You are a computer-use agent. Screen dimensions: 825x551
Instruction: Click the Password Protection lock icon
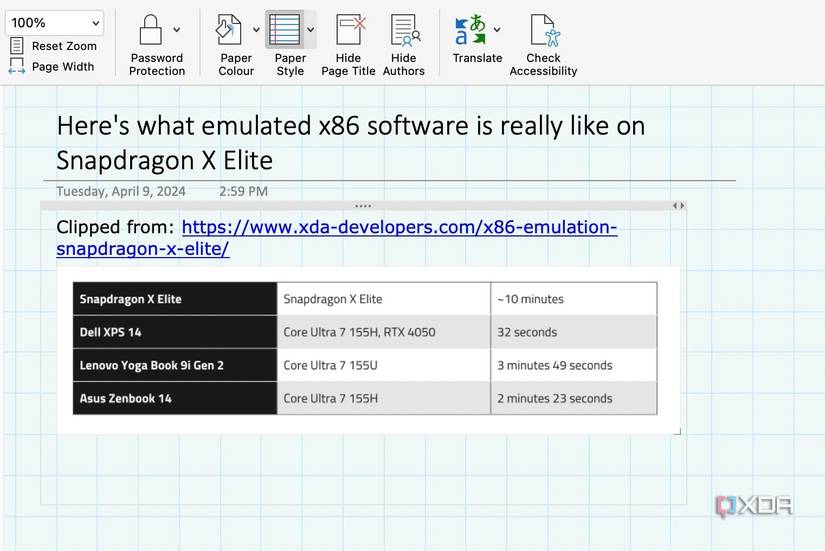click(x=150, y=29)
